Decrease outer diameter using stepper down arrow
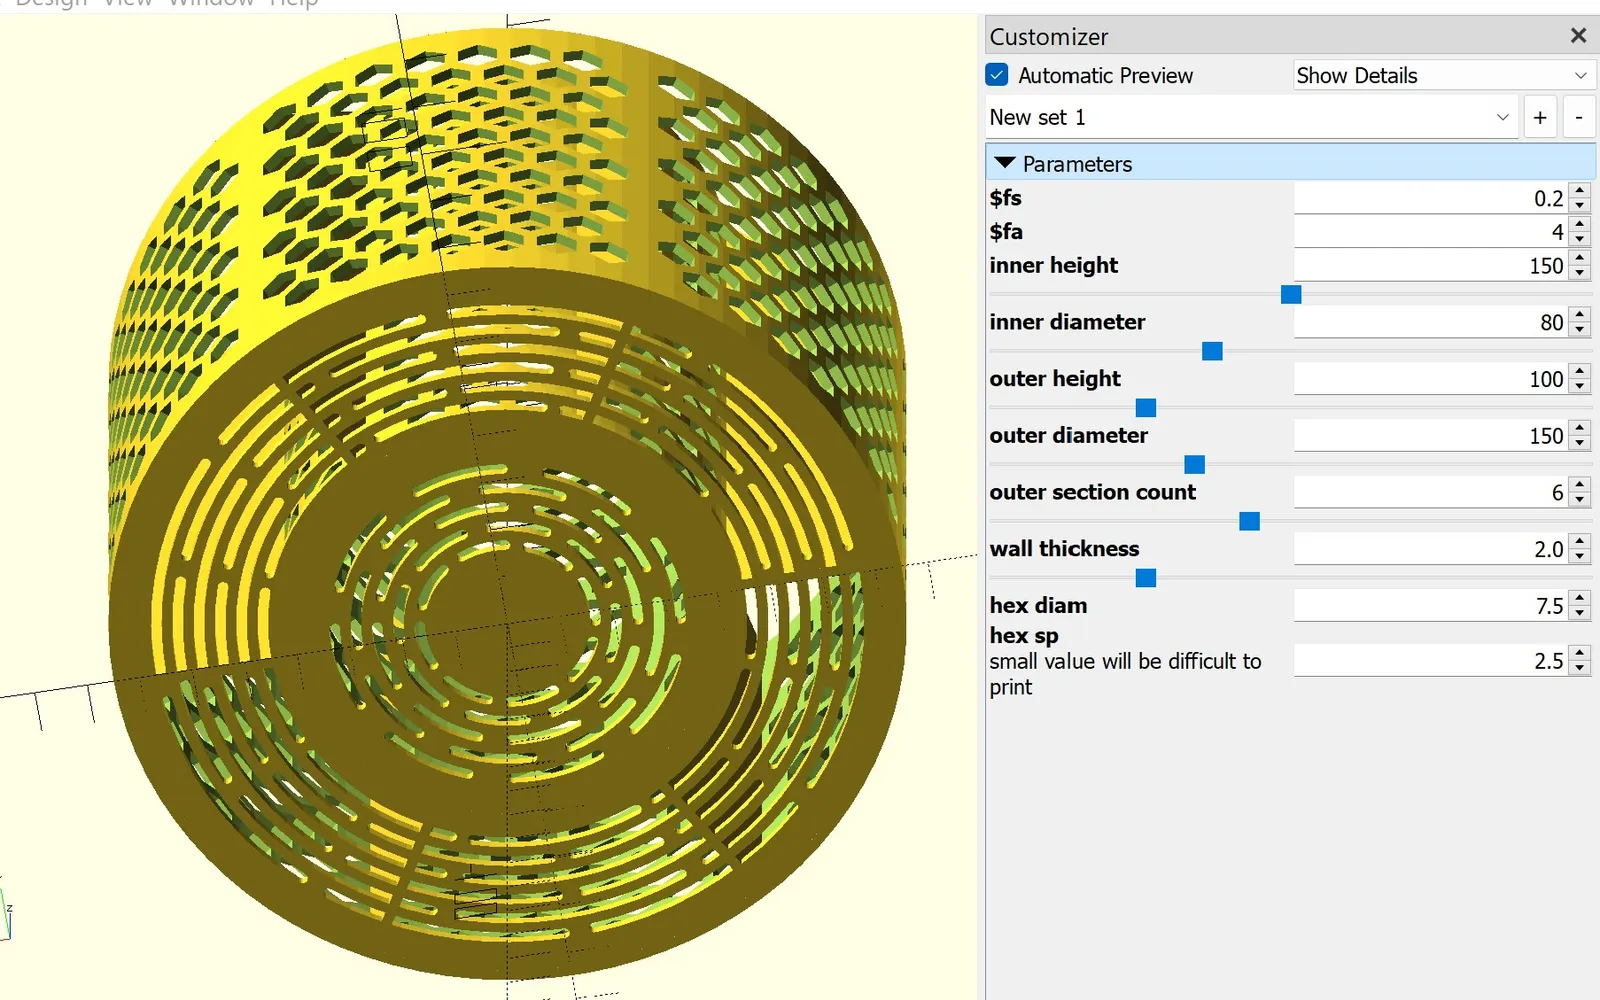Image resolution: width=1600 pixels, height=1000 pixels. pos(1580,443)
